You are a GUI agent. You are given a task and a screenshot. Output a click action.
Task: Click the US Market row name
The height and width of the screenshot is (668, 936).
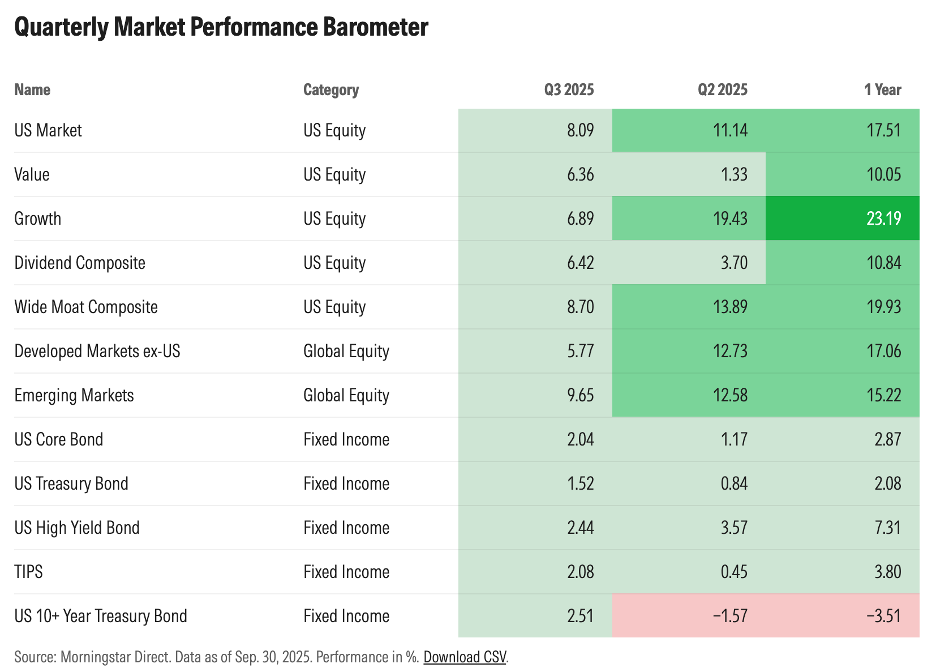tap(48, 131)
